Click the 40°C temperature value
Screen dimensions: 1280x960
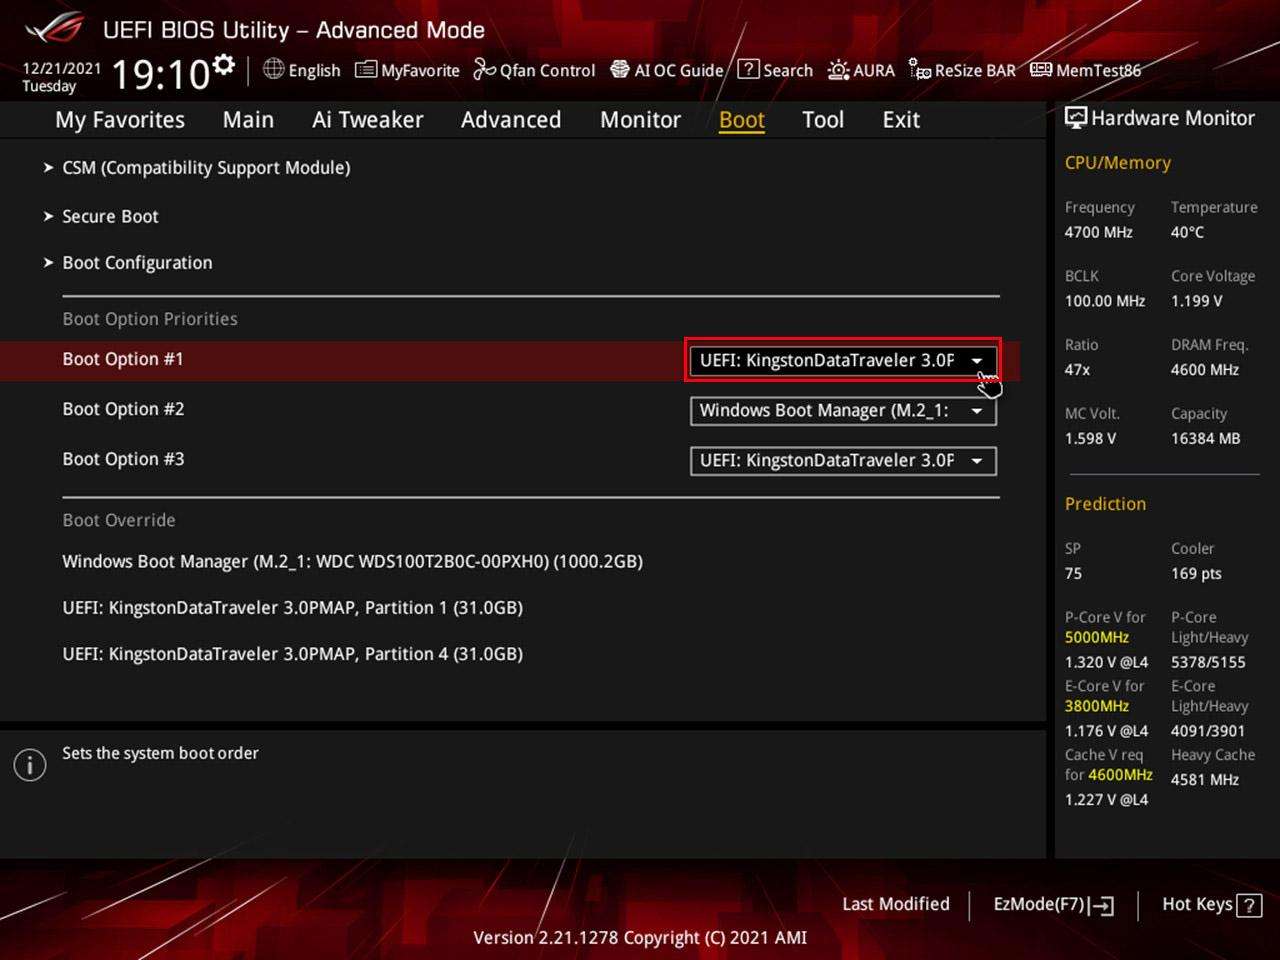pyautogui.click(x=1187, y=232)
